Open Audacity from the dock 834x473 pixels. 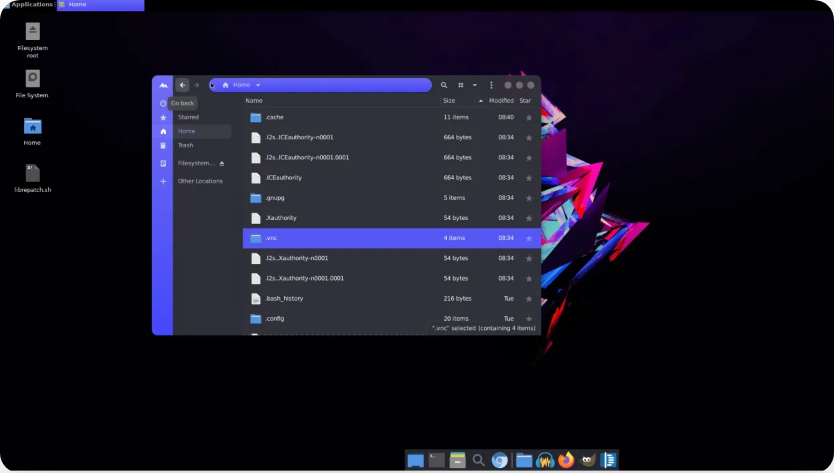(545, 460)
